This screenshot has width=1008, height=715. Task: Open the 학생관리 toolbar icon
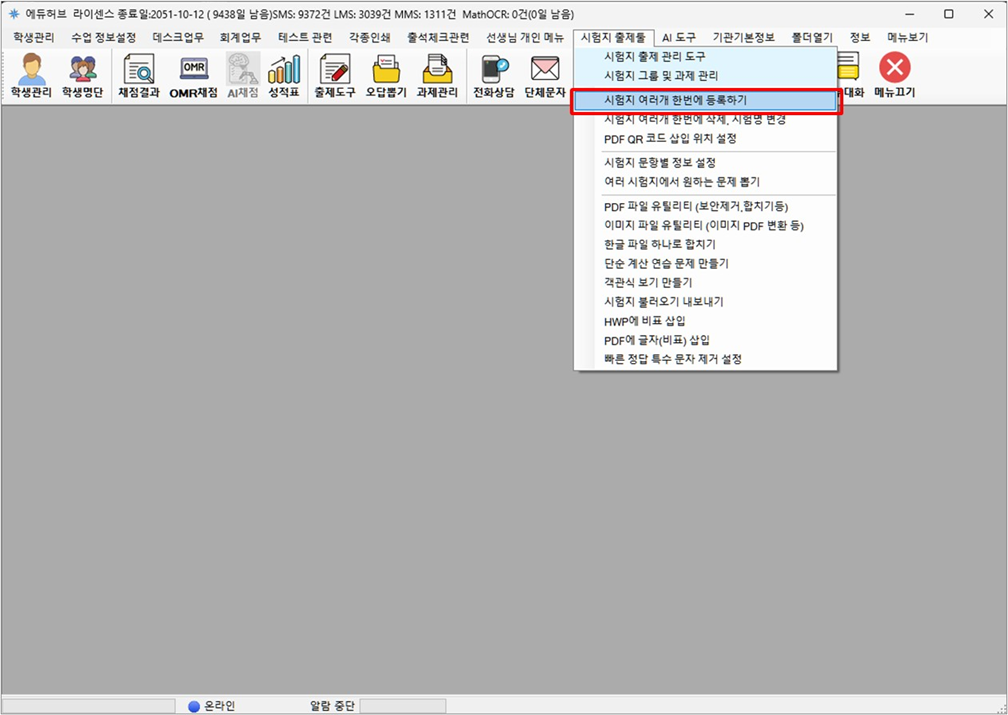tap(33, 76)
